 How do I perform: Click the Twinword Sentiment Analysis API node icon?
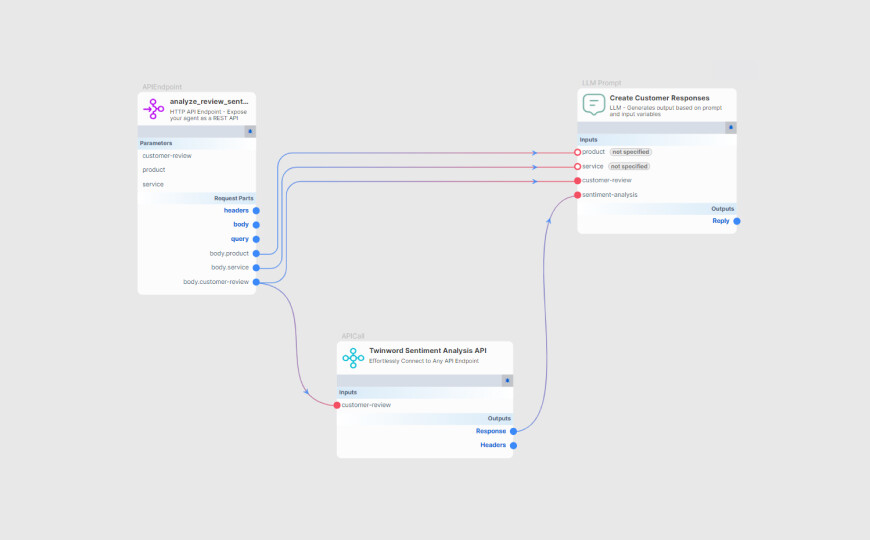coord(353,358)
